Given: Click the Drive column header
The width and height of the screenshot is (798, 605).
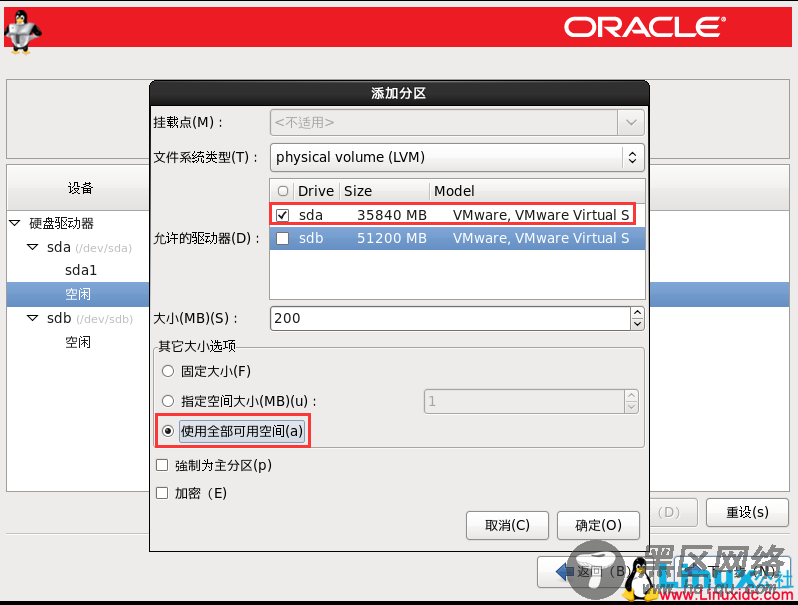Looking at the screenshot, I should tap(316, 191).
